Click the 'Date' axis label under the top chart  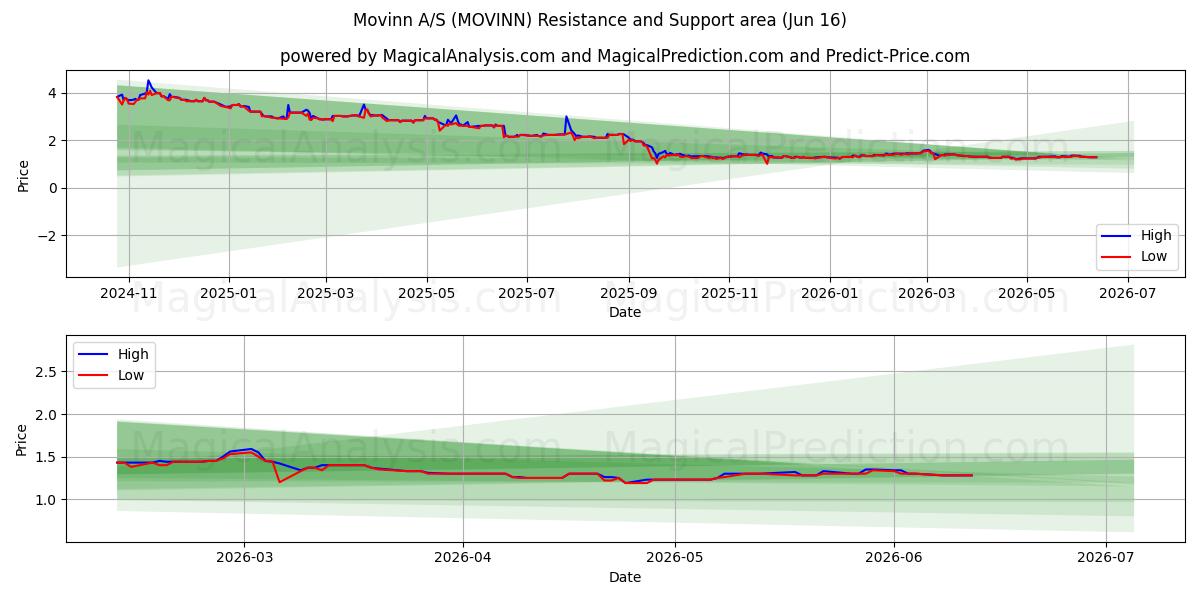click(x=625, y=312)
